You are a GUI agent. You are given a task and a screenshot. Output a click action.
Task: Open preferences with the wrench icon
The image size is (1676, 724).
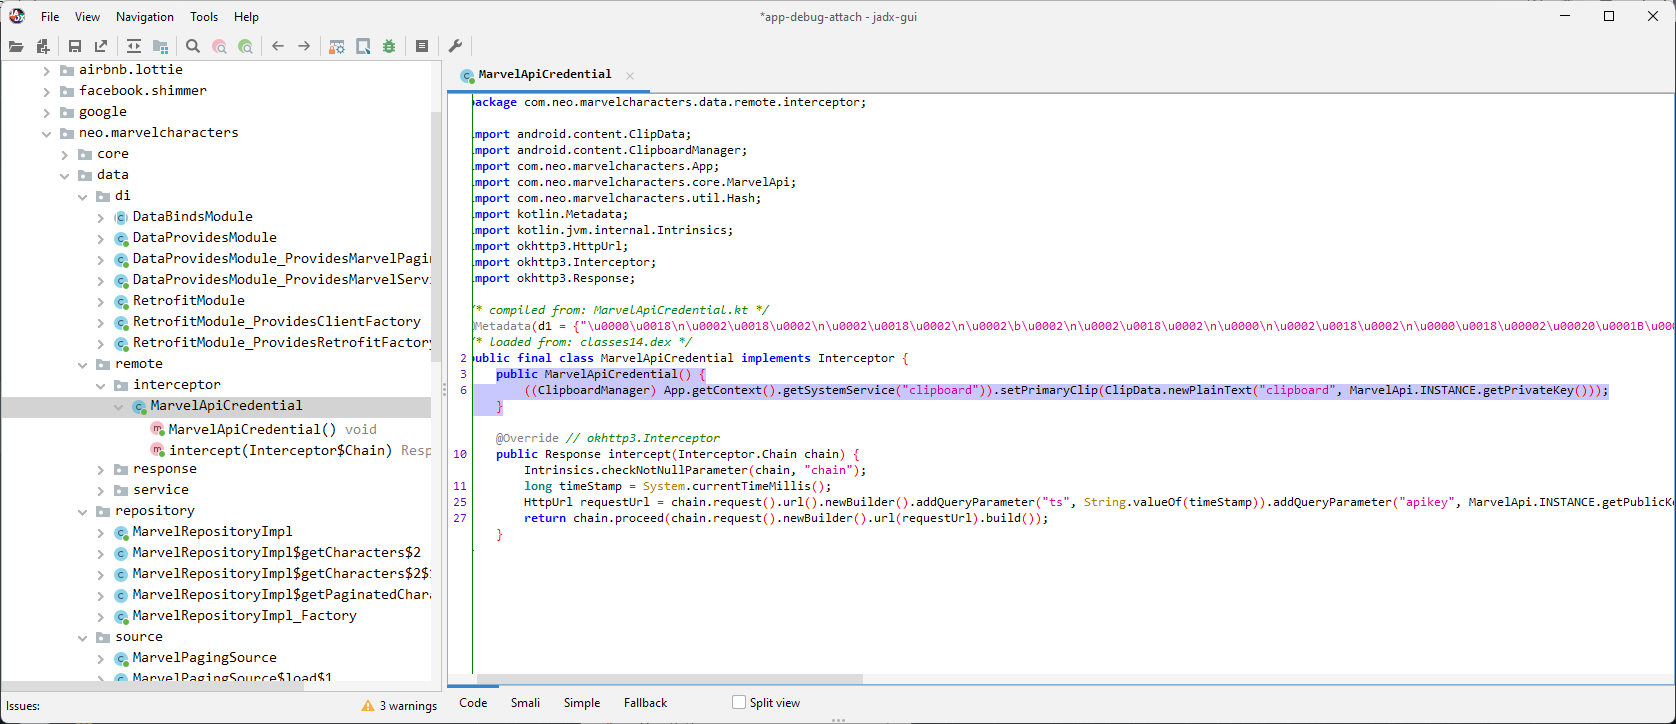pos(455,46)
